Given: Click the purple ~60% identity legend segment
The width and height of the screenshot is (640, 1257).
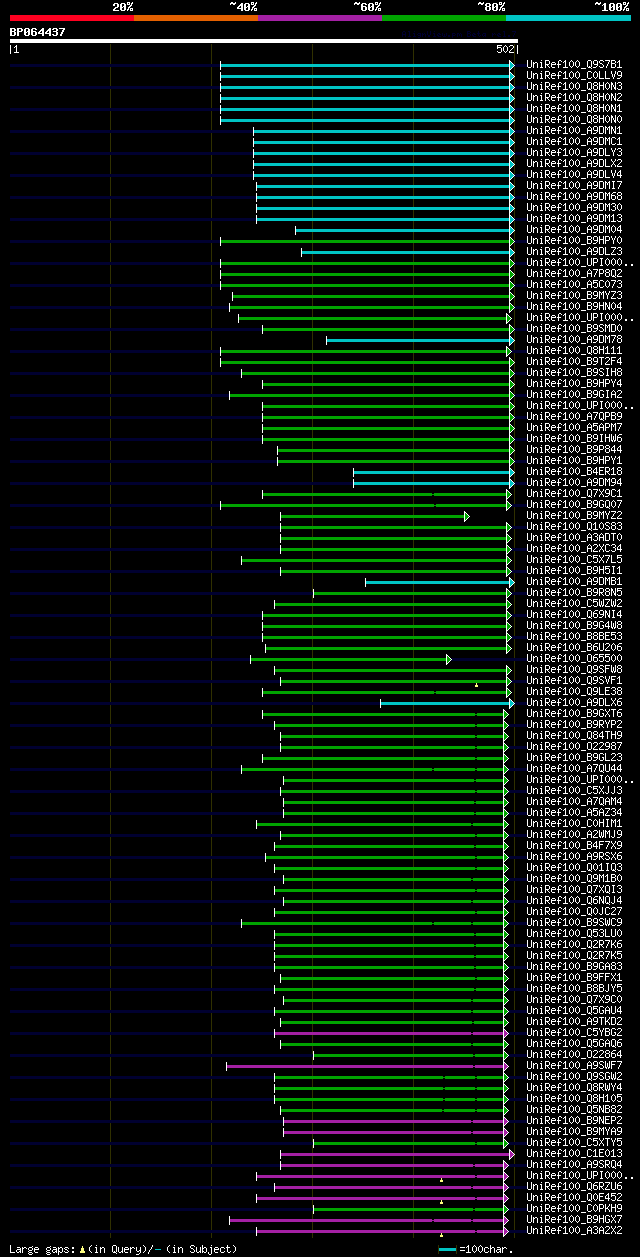Looking at the screenshot, I should tap(320, 18).
